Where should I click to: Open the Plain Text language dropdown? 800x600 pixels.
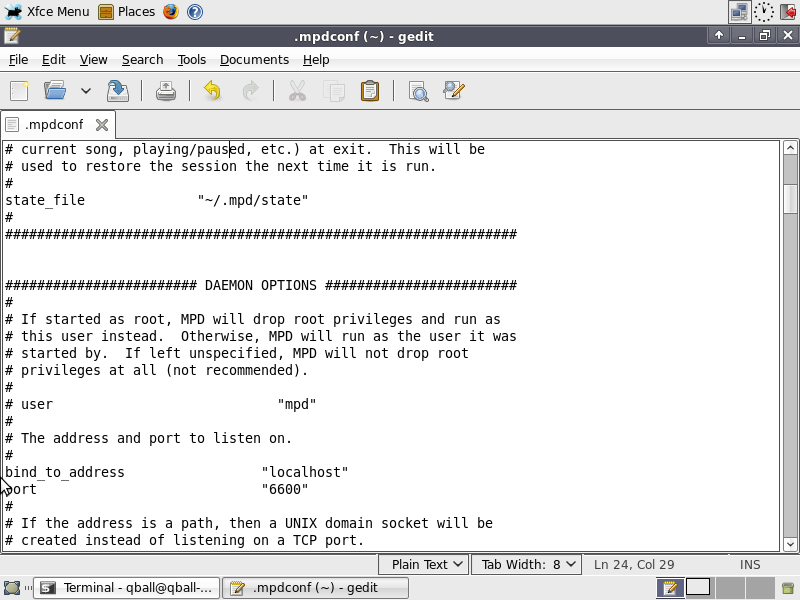[x=423, y=564]
